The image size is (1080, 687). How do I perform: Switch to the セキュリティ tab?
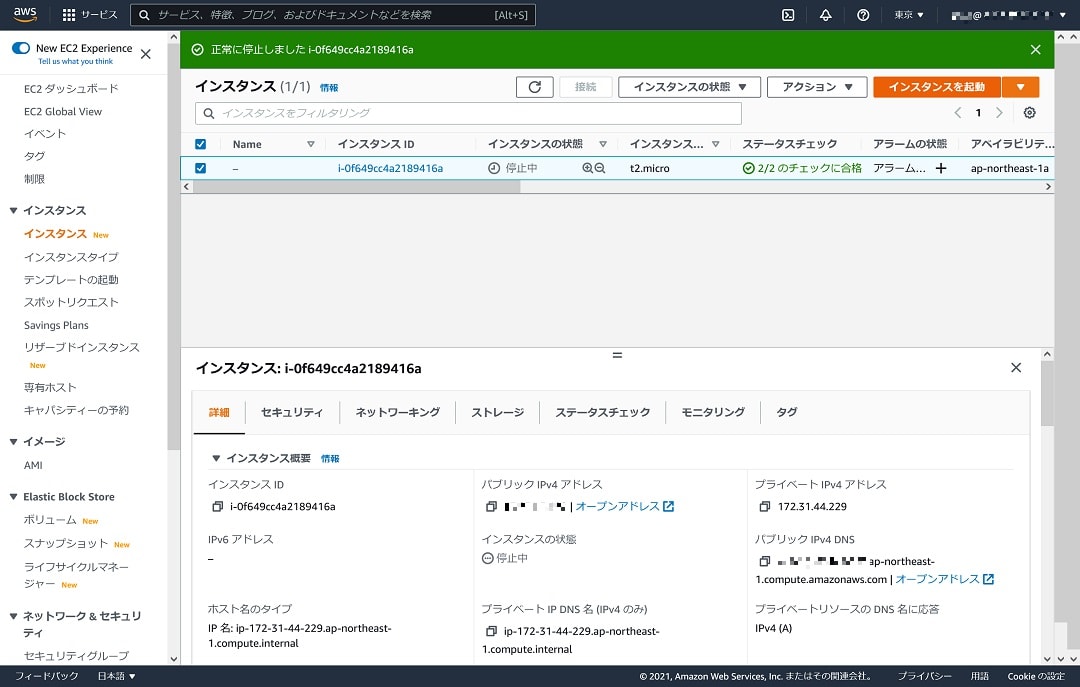click(x=292, y=412)
